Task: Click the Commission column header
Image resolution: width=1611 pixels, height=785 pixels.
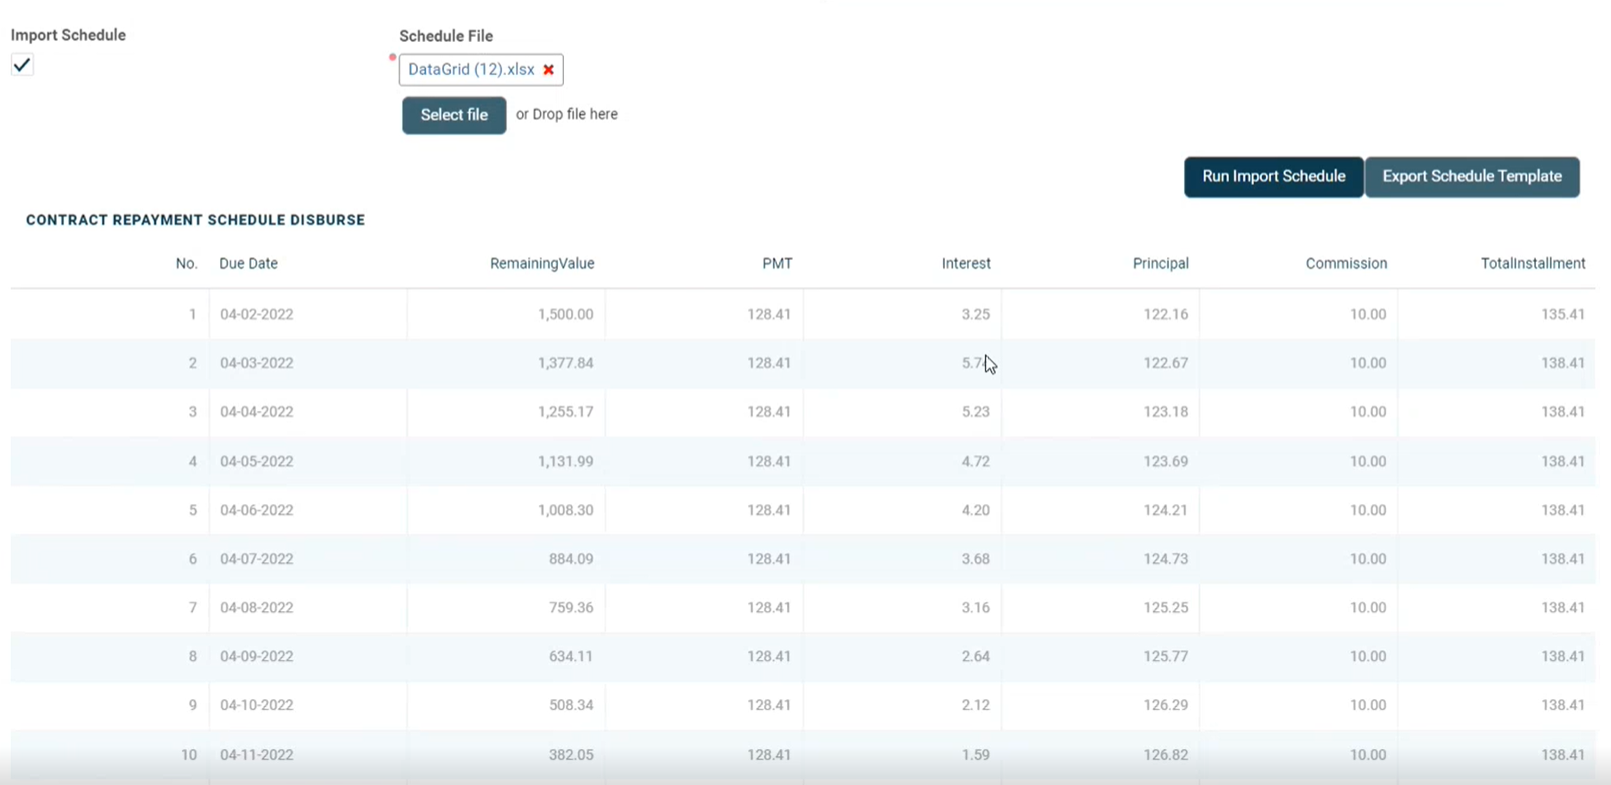Action: pyautogui.click(x=1346, y=264)
